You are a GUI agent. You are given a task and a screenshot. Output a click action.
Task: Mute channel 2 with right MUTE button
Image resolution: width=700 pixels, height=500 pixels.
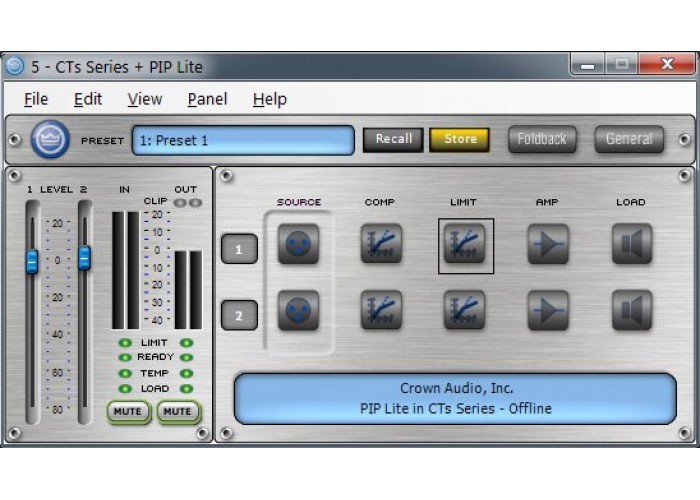pyautogui.click(x=178, y=412)
